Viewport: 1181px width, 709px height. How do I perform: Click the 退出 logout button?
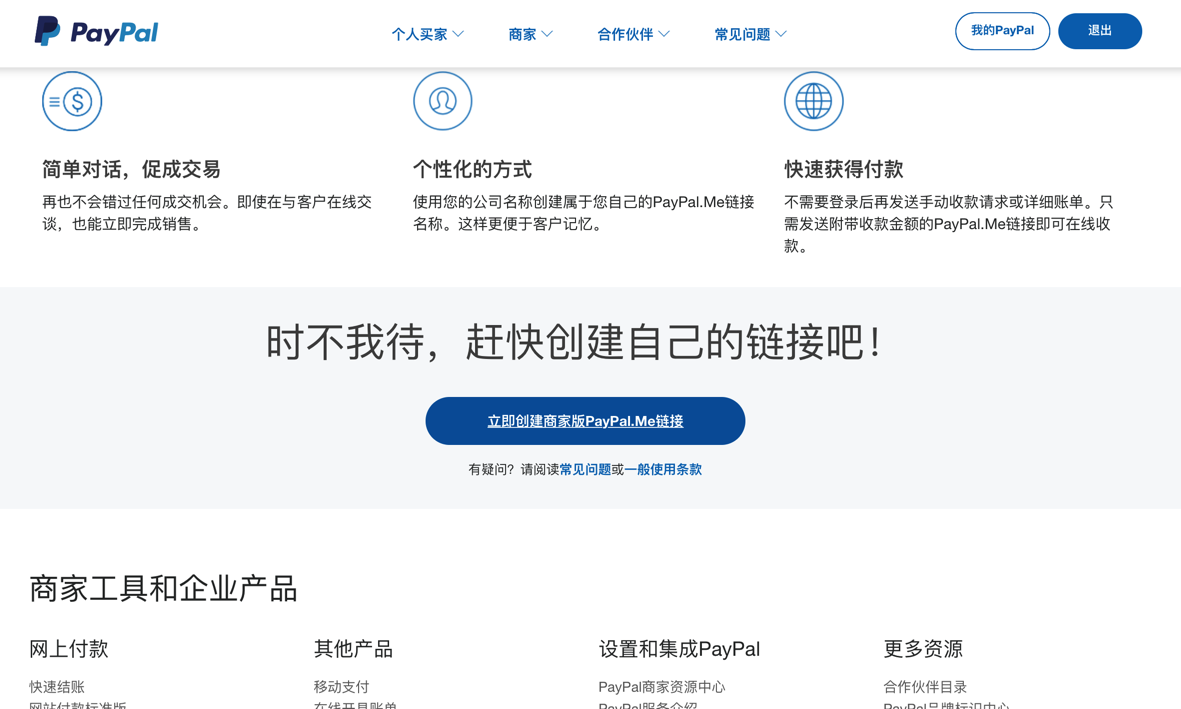click(1100, 31)
